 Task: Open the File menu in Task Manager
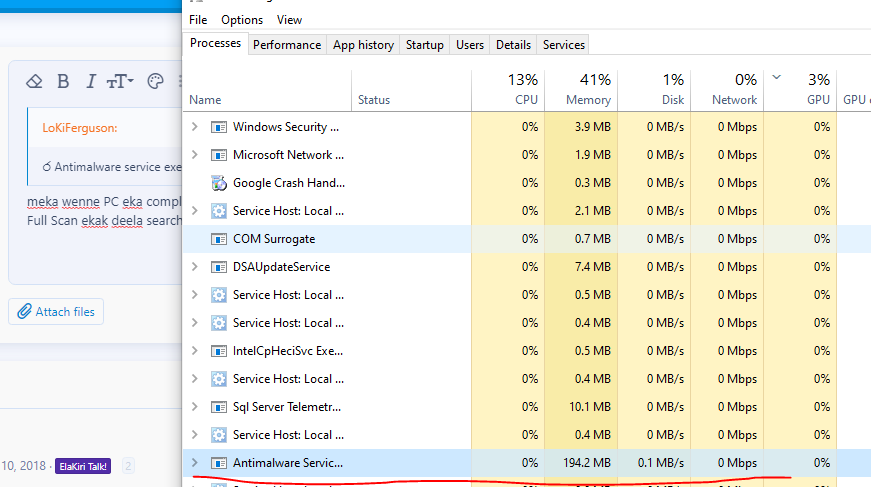(x=198, y=20)
